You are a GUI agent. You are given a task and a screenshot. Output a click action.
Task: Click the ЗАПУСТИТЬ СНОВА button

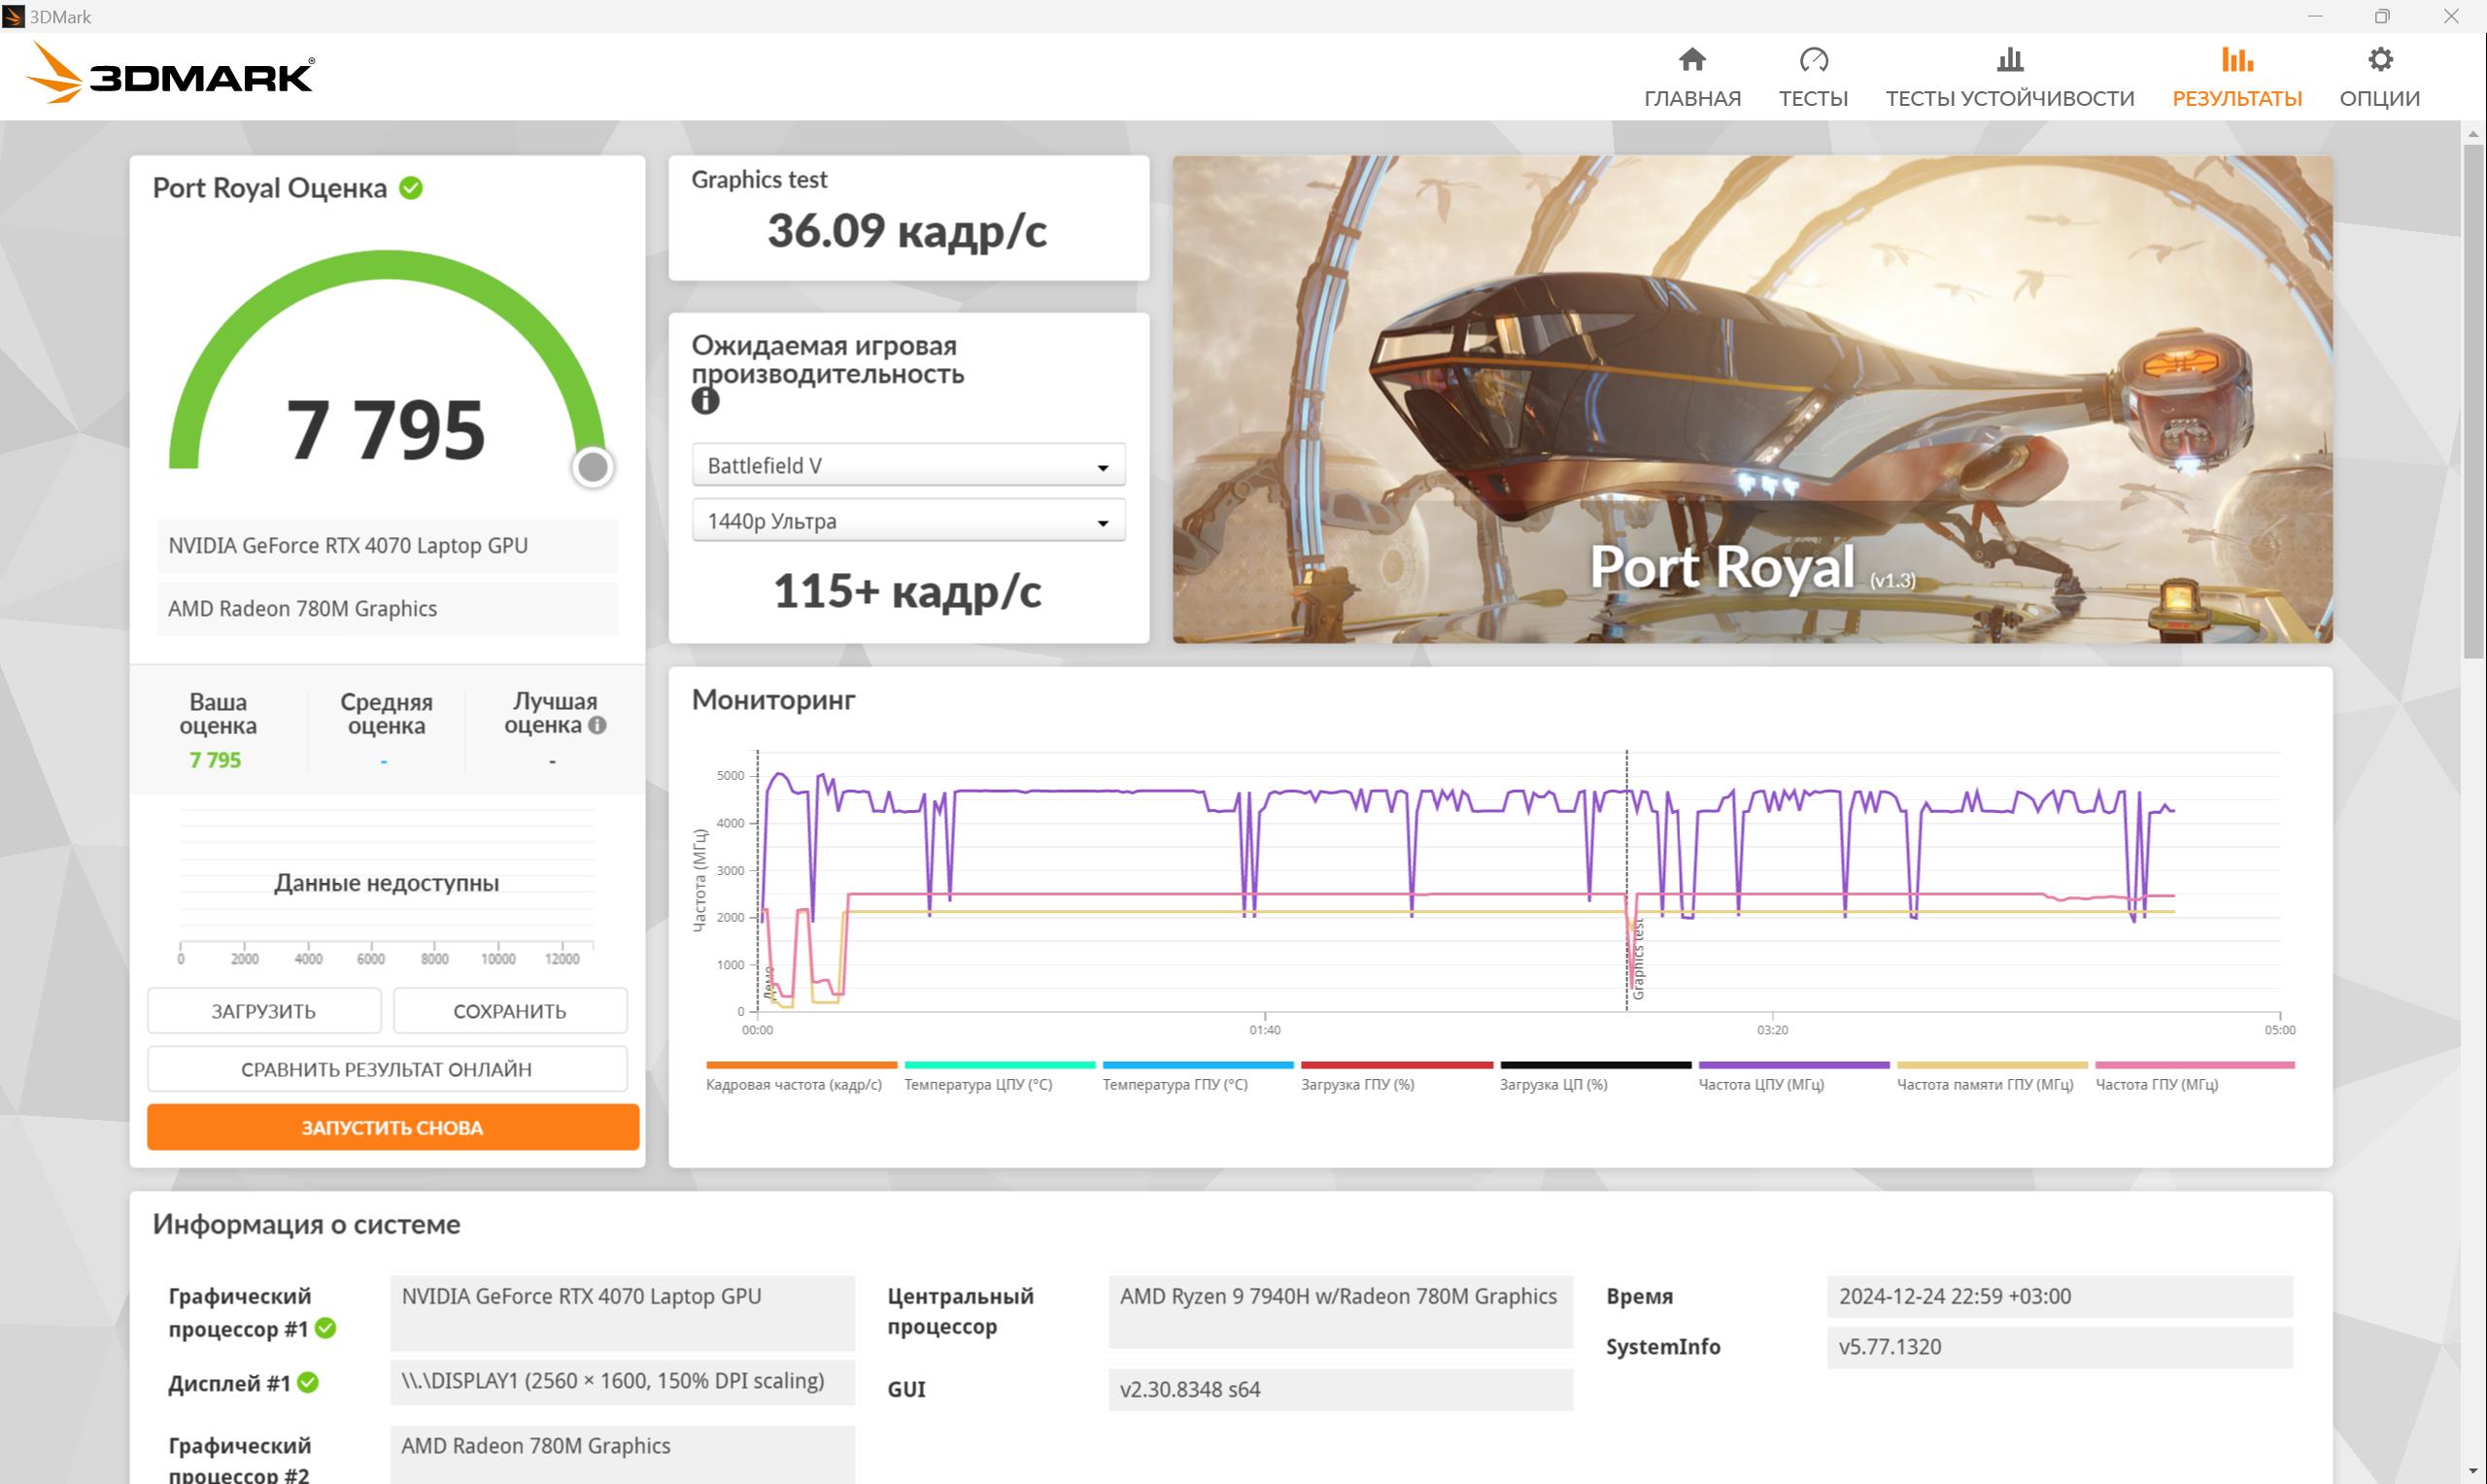click(x=393, y=1127)
